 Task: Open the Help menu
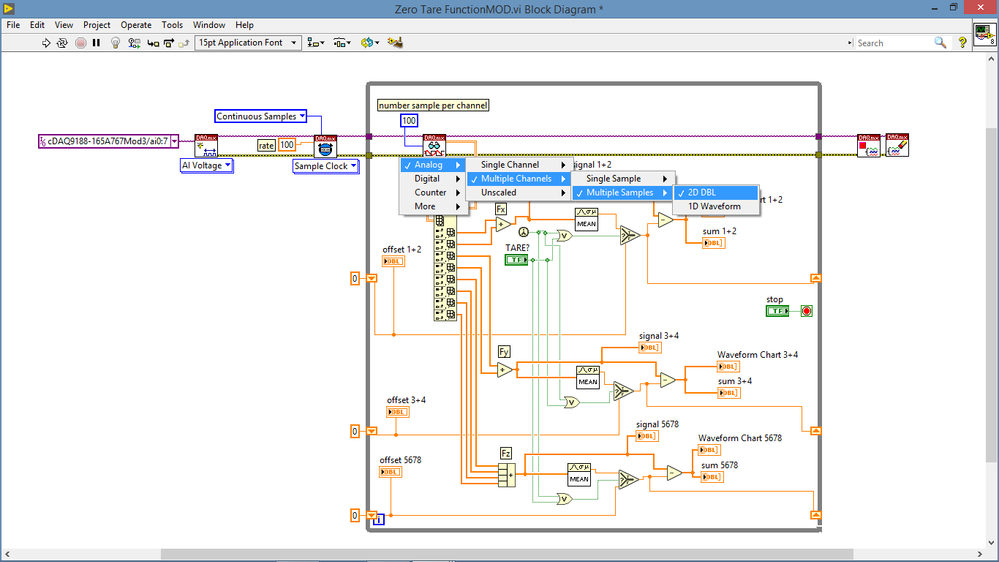(245, 25)
